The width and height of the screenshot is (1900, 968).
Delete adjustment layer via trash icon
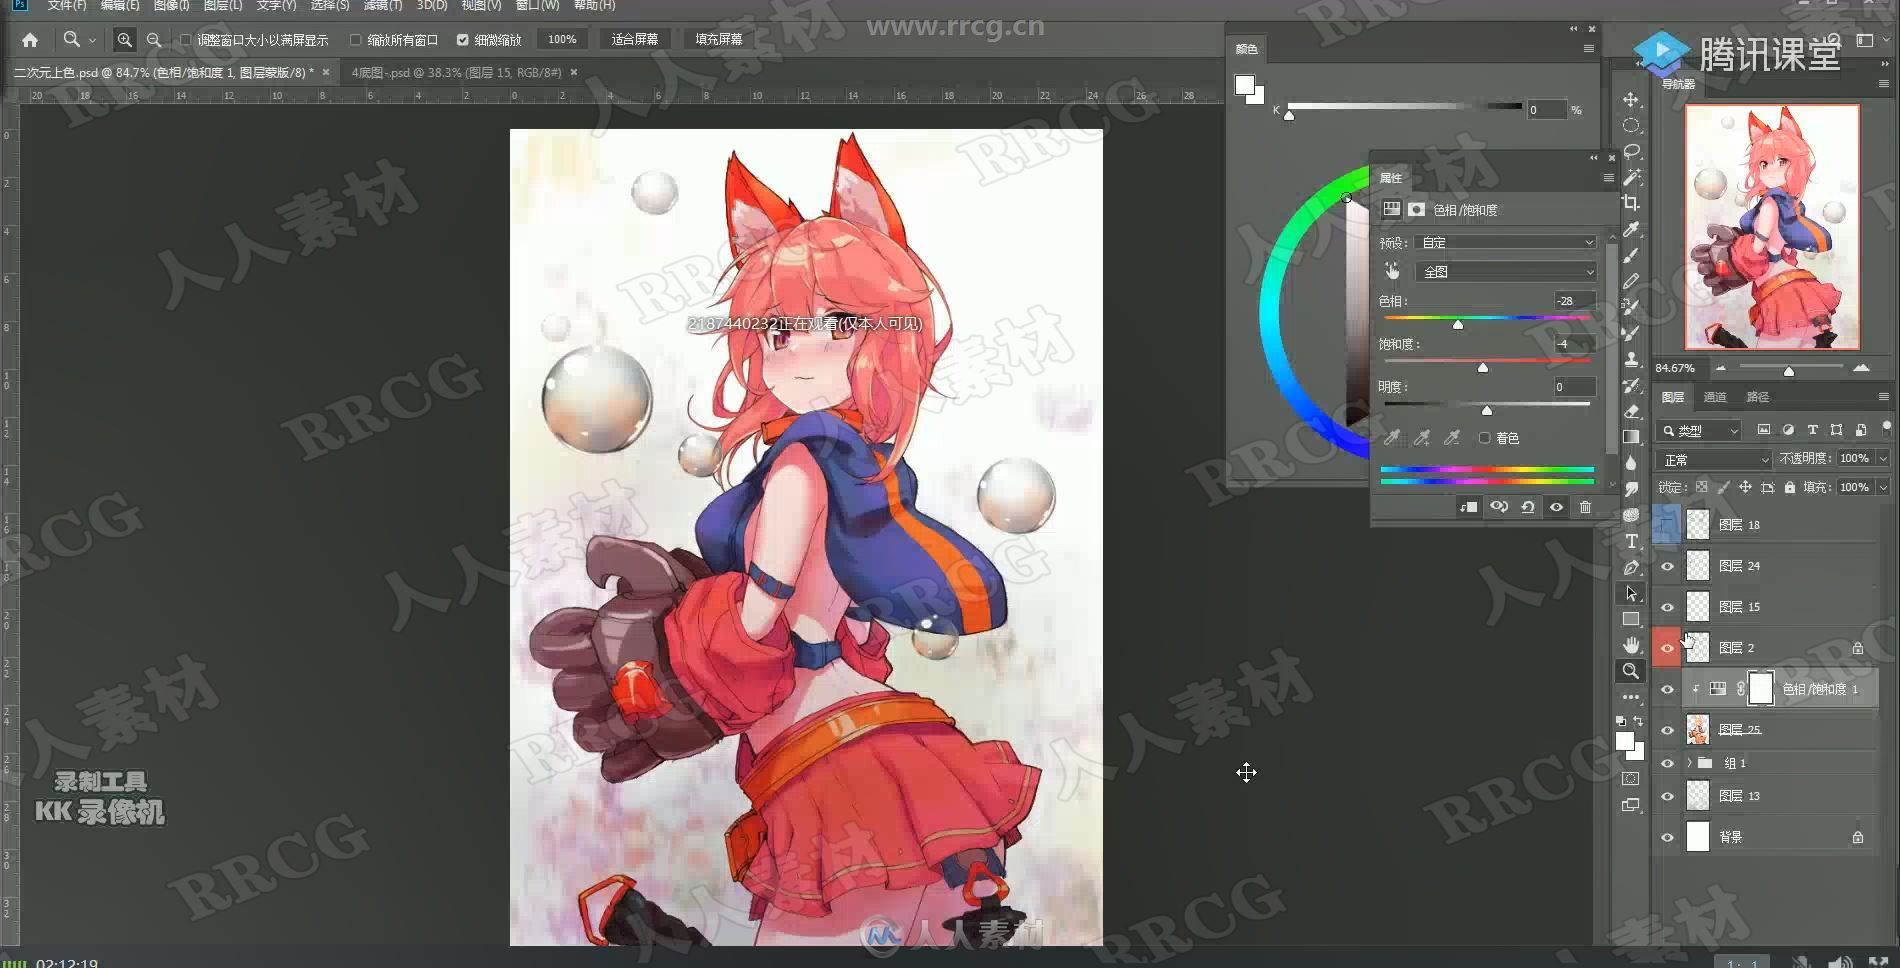click(x=1585, y=507)
